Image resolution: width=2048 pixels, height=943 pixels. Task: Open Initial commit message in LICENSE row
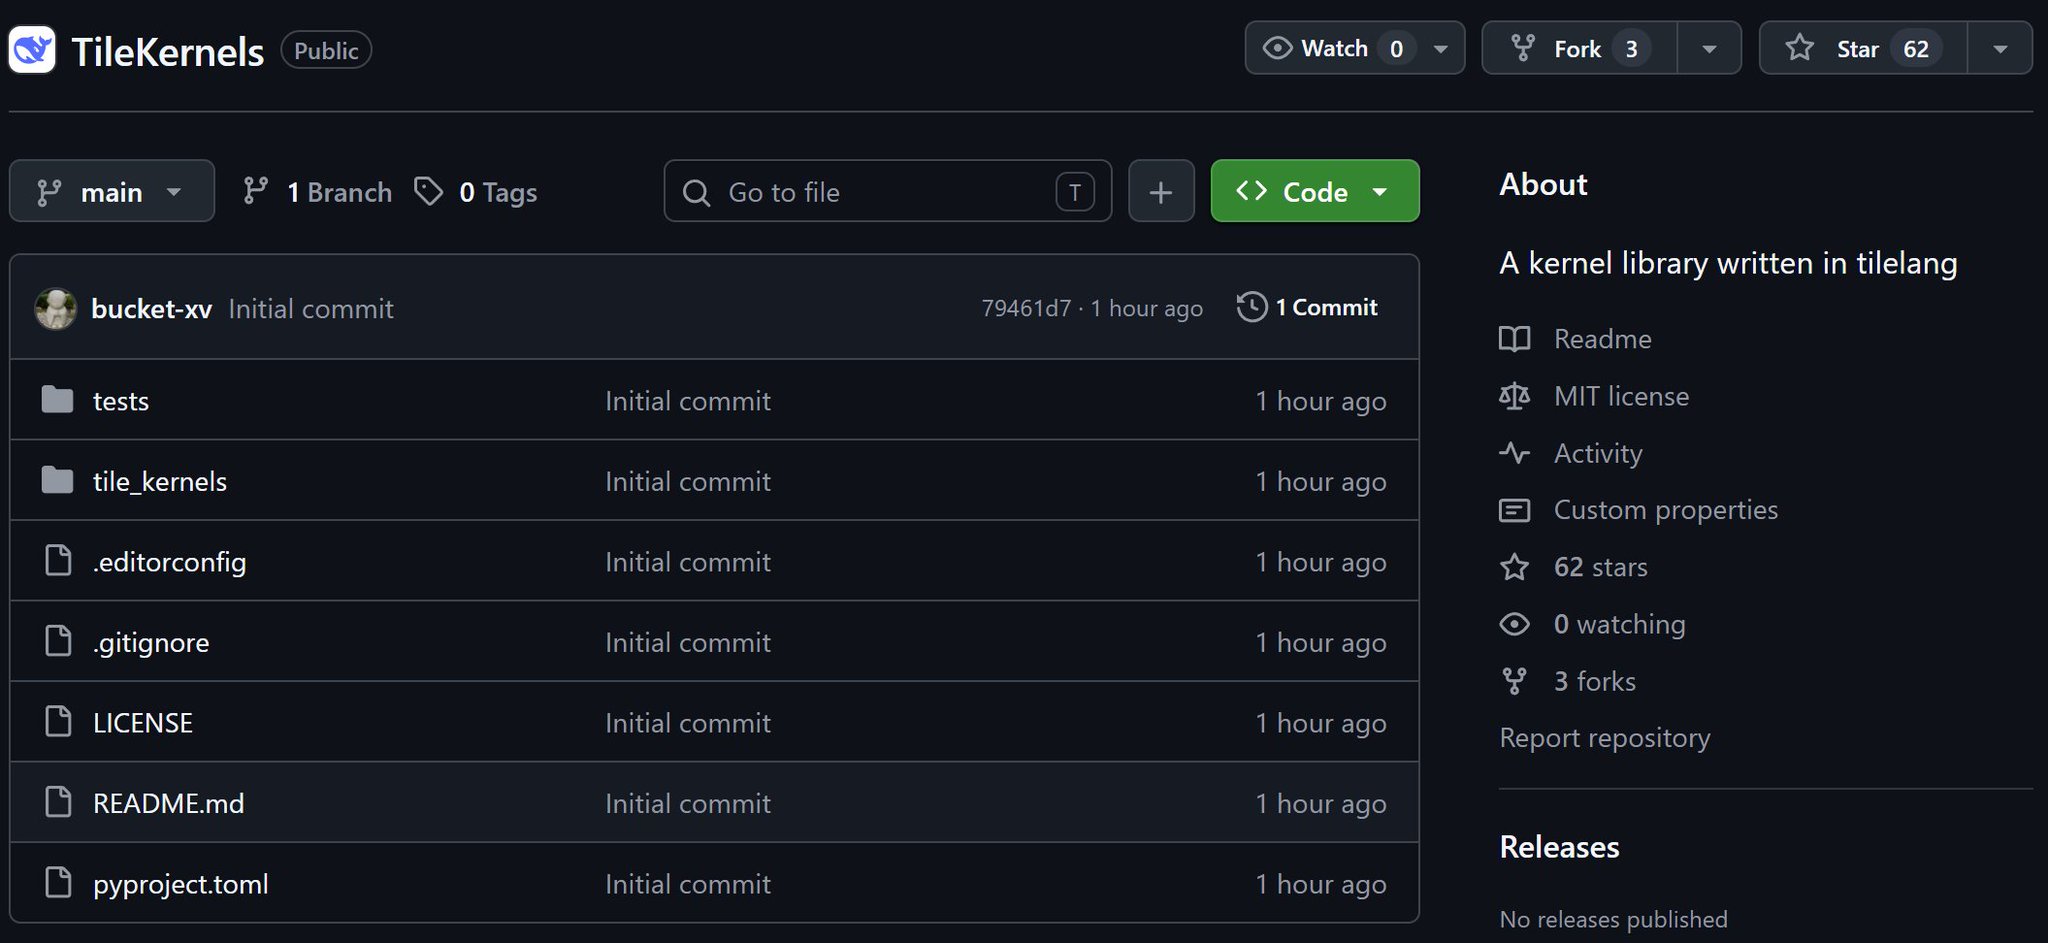(688, 723)
